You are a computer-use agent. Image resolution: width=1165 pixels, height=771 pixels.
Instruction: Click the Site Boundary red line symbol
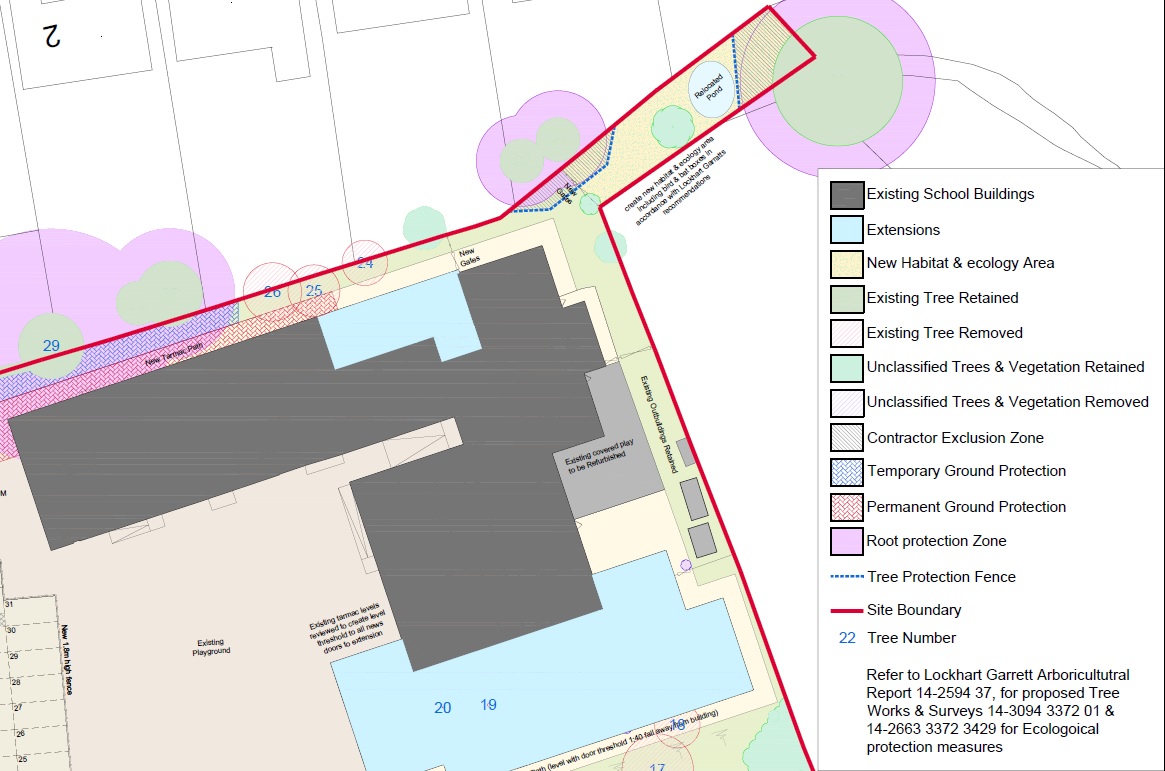[x=847, y=611]
